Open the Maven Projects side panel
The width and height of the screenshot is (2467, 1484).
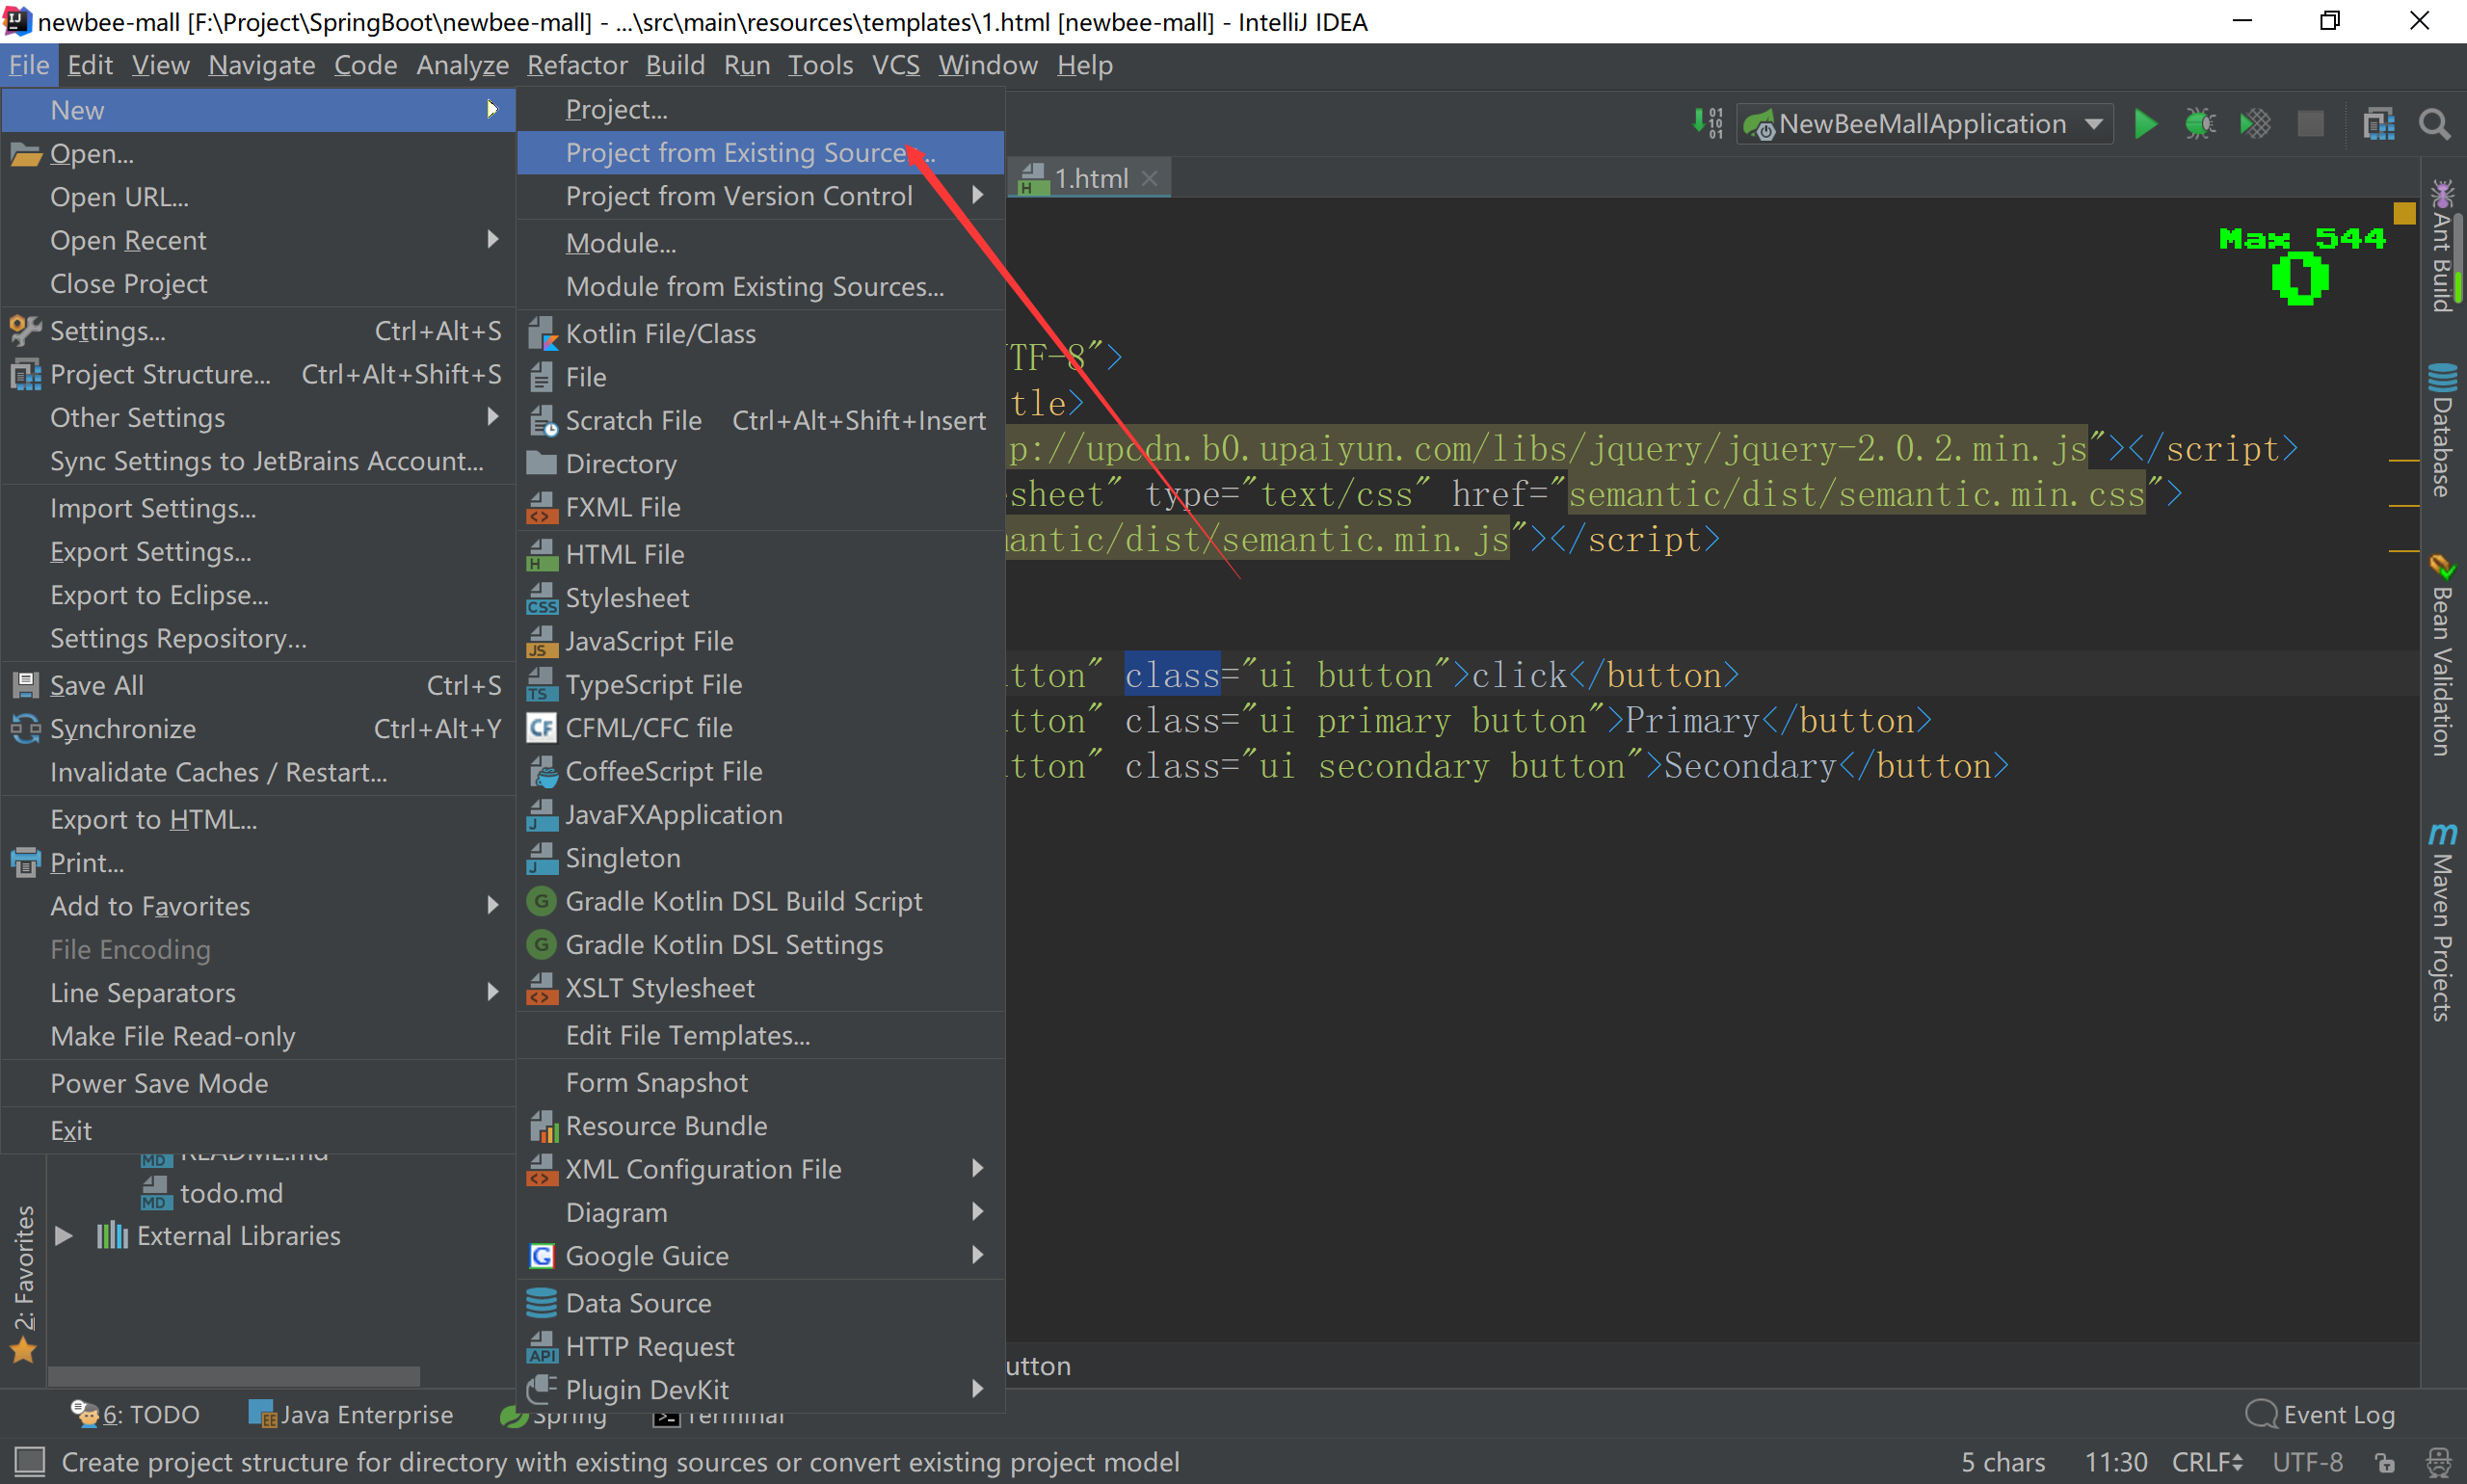[2442, 922]
